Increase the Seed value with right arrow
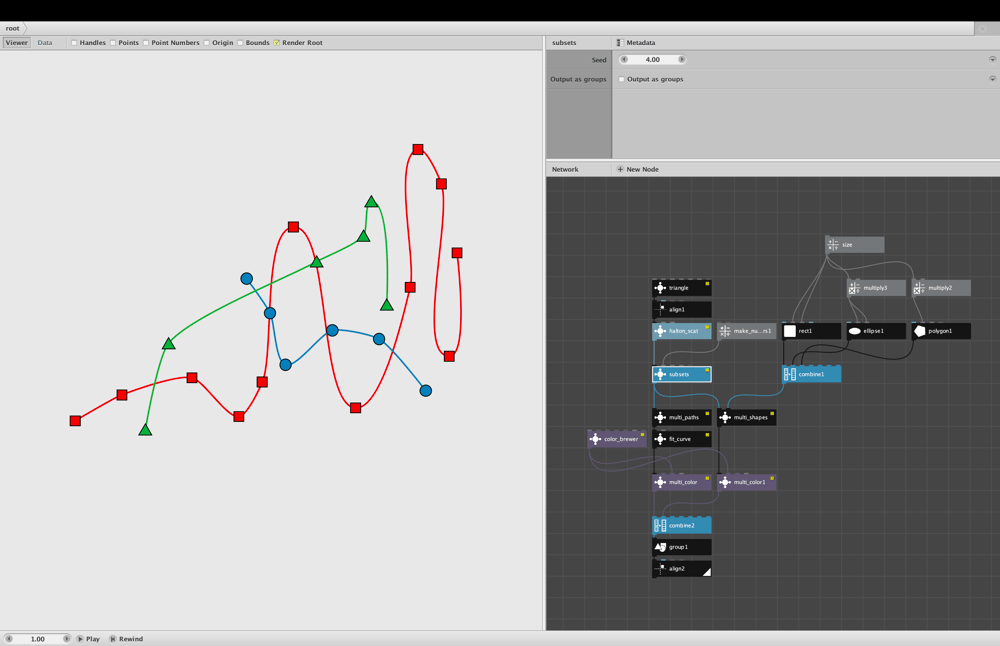Screen dimensions: 1000x646 [681, 59]
